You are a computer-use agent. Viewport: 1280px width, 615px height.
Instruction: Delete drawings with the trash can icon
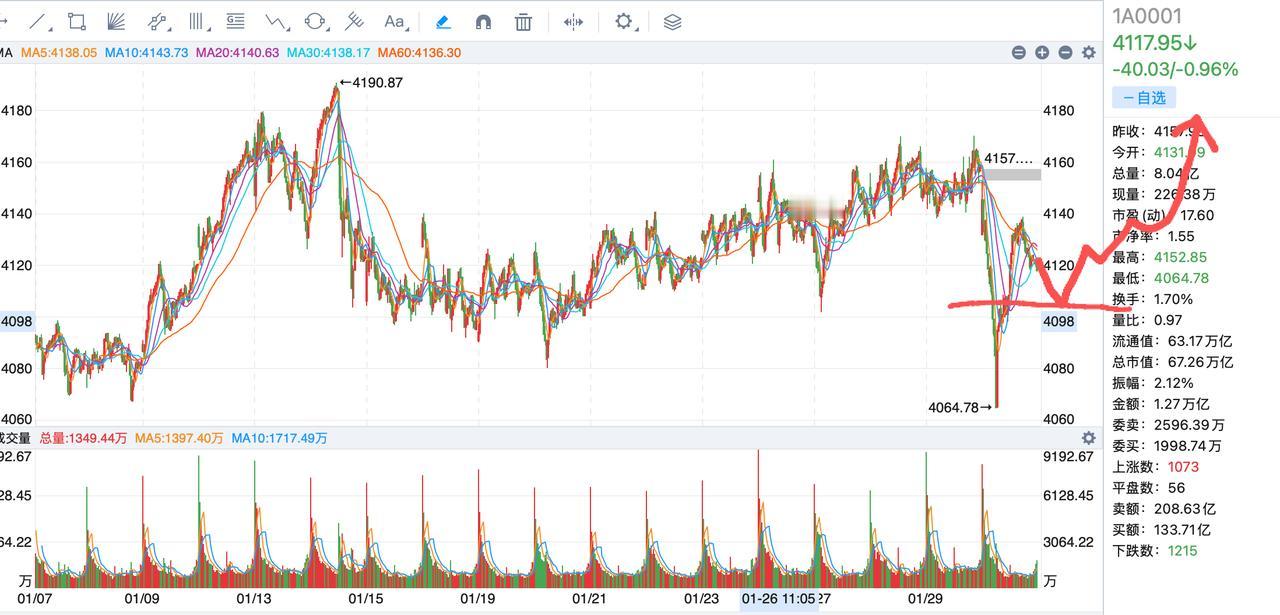tap(523, 21)
